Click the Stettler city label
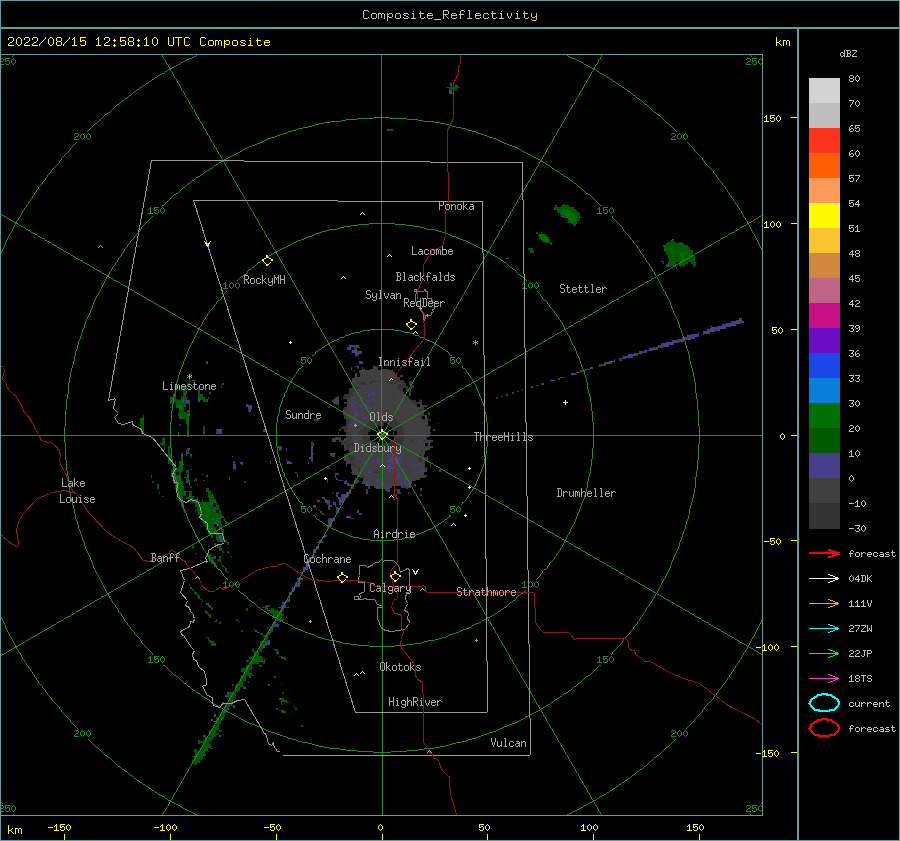Image resolution: width=900 pixels, height=841 pixels. 583,289
